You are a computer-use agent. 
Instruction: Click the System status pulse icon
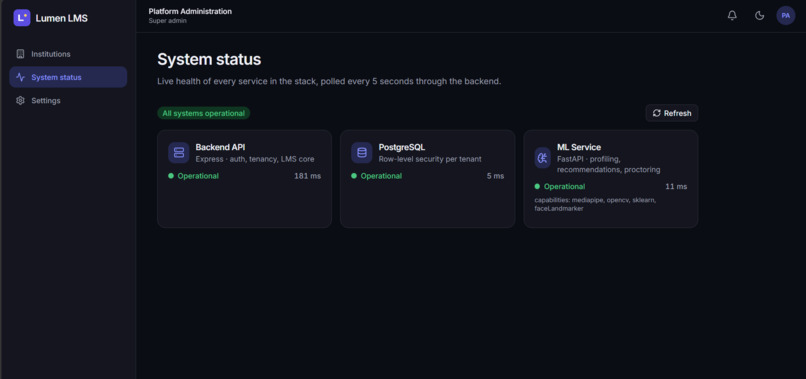[21, 77]
